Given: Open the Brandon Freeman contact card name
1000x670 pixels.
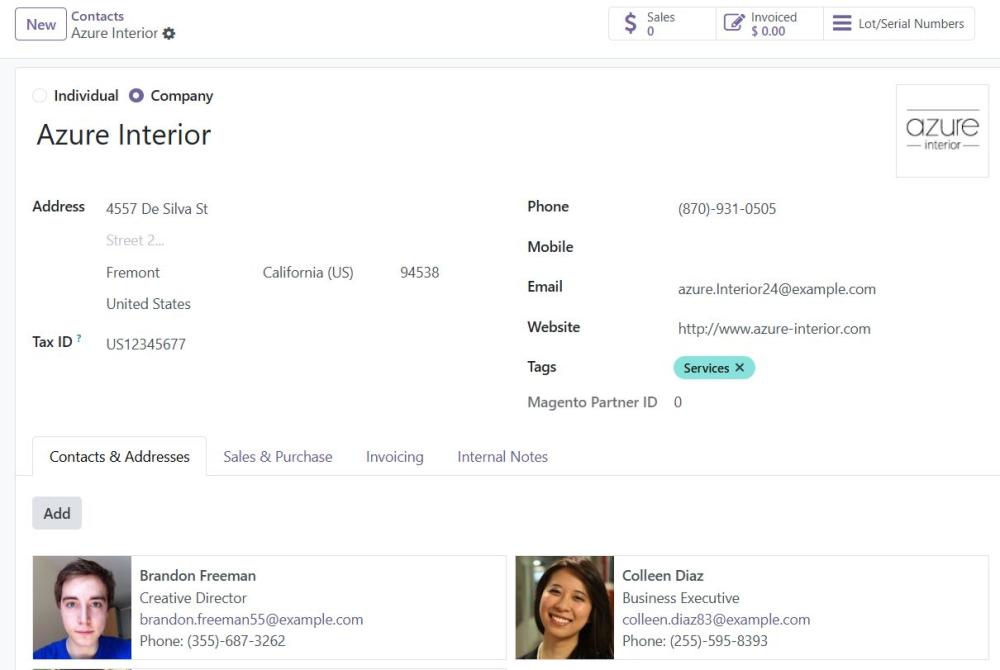Looking at the screenshot, I should (198, 576).
